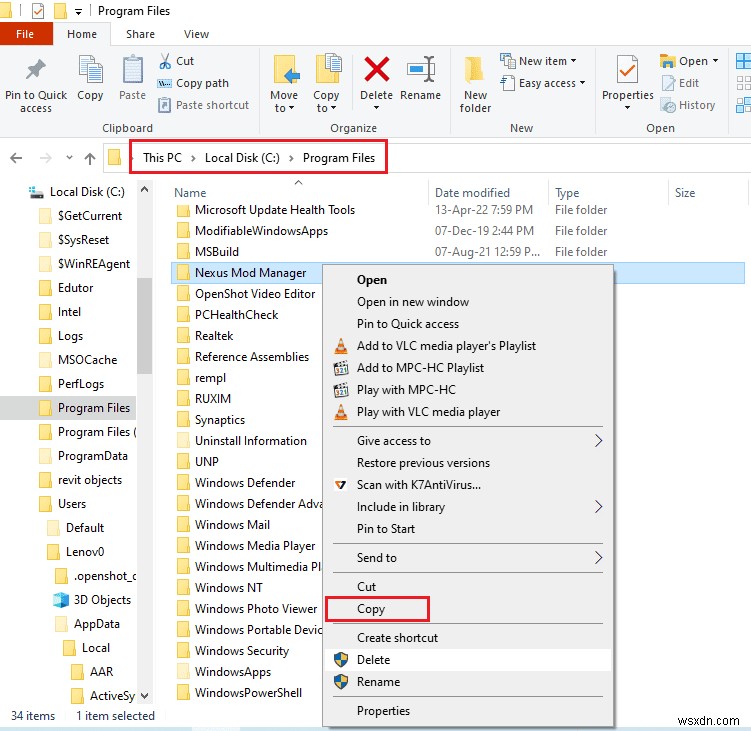This screenshot has height=731, width=751.
Task: Click Local Disk (C:) in address breadcrumb
Action: pyautogui.click(x=242, y=158)
